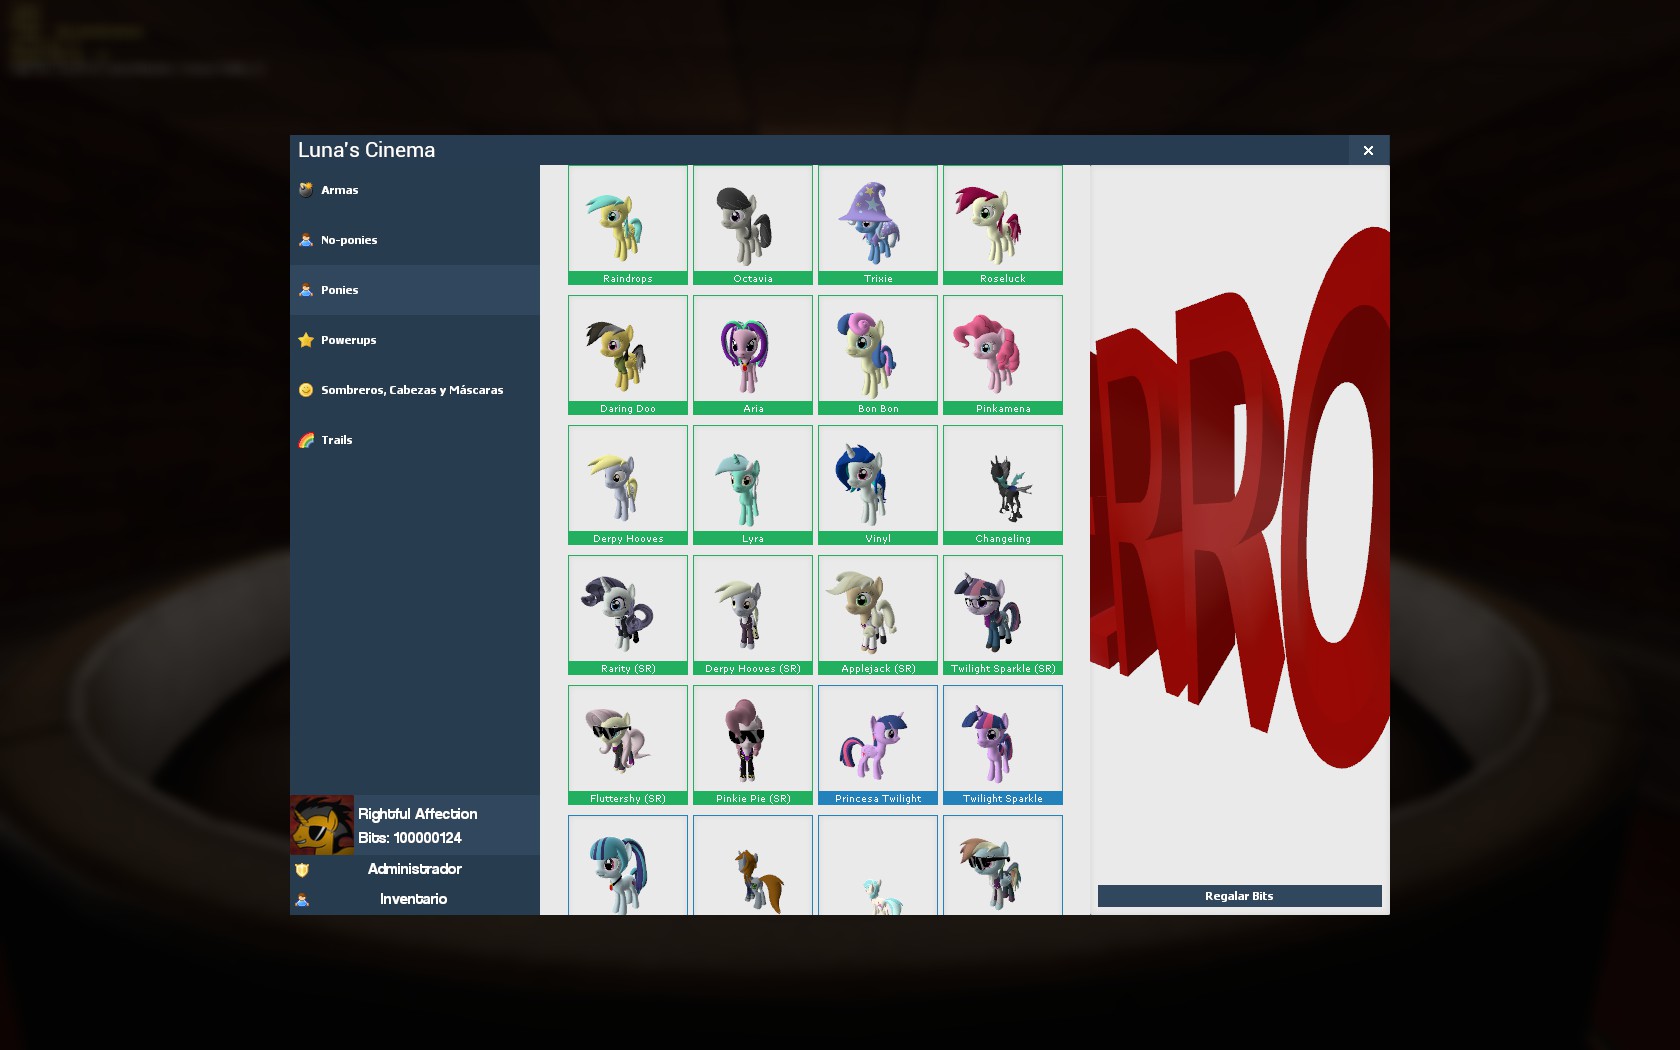Select the Twilight Sparkle (SR) model
Image resolution: width=1680 pixels, height=1050 pixels.
1002,615
